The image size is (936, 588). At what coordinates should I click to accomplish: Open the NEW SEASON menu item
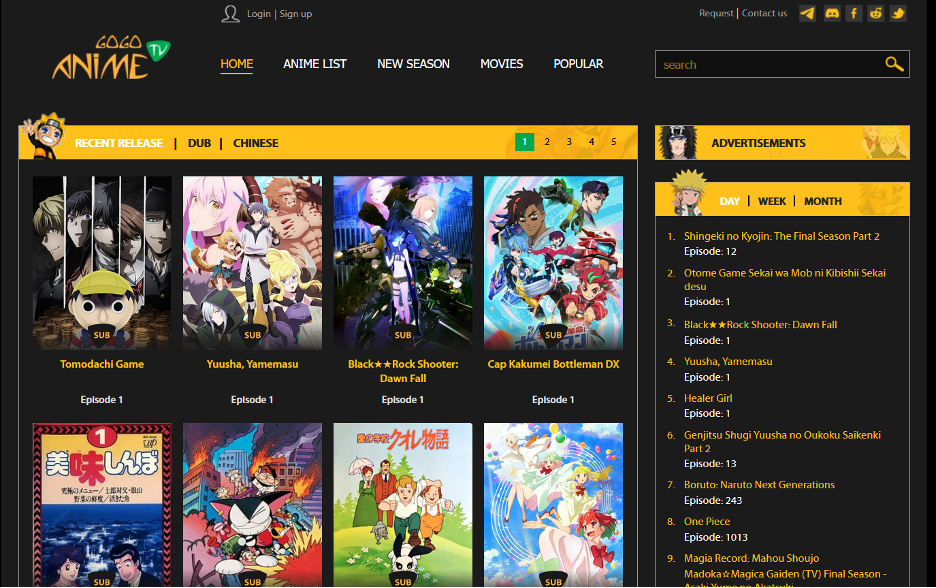(413, 64)
